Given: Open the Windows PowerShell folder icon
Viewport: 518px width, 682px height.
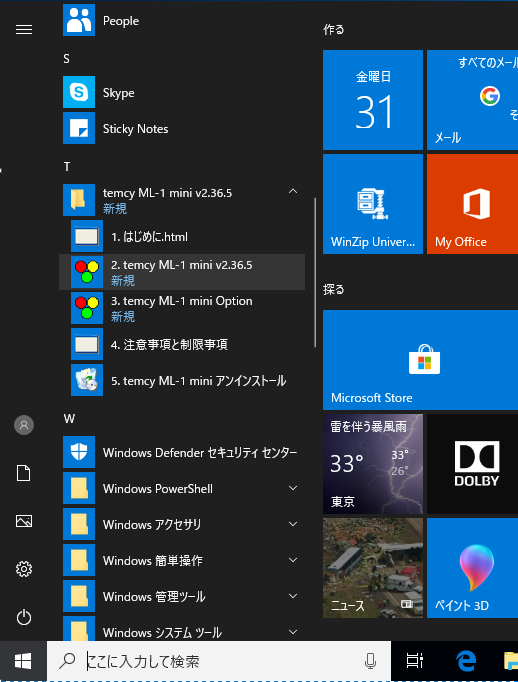Looking at the screenshot, I should [79, 488].
